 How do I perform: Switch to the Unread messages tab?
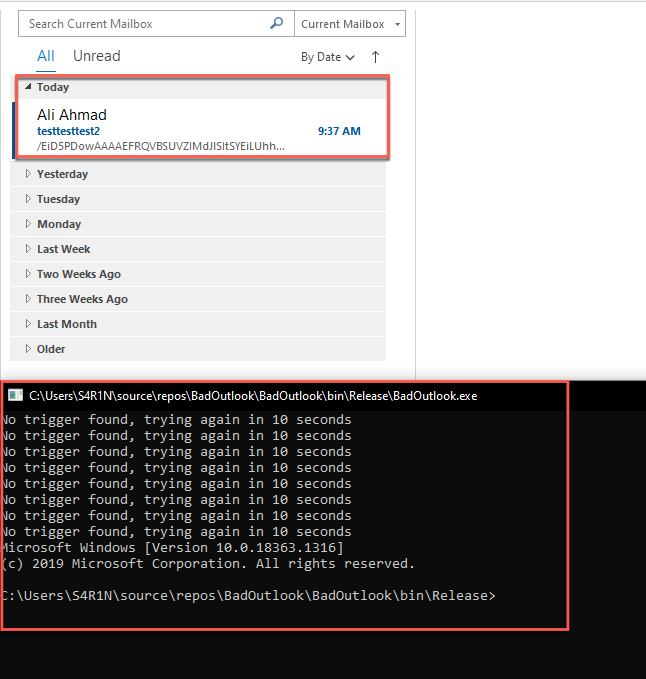point(96,56)
